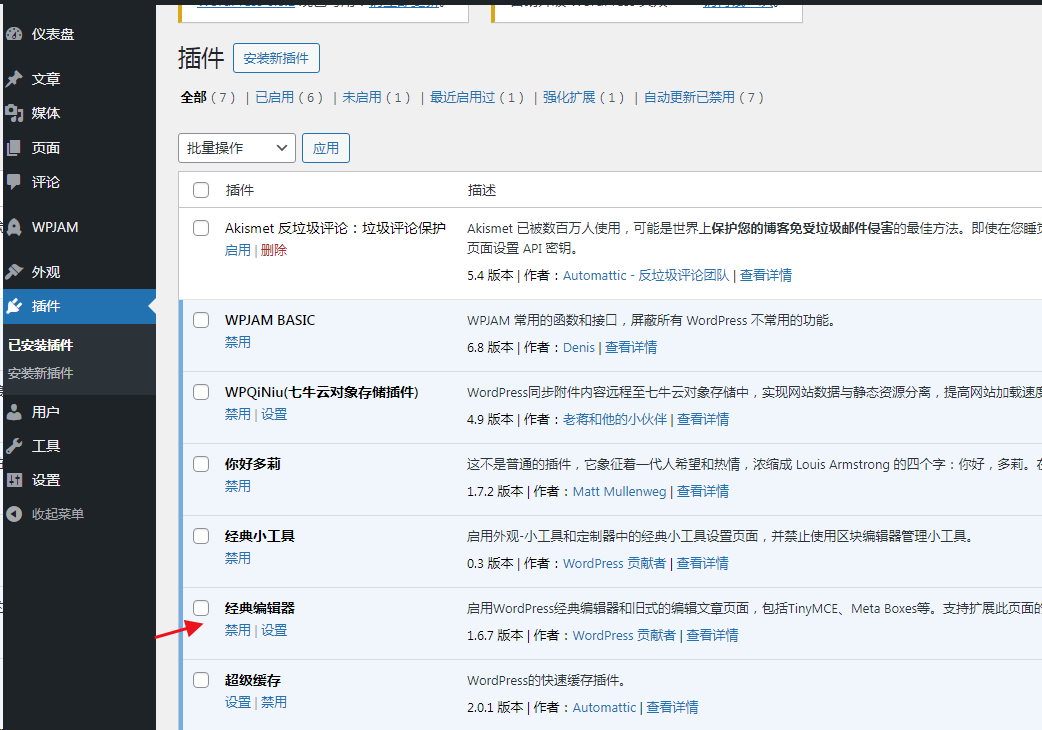Open the 页面 sidebar menu
The image size is (1042, 730).
(x=46, y=148)
